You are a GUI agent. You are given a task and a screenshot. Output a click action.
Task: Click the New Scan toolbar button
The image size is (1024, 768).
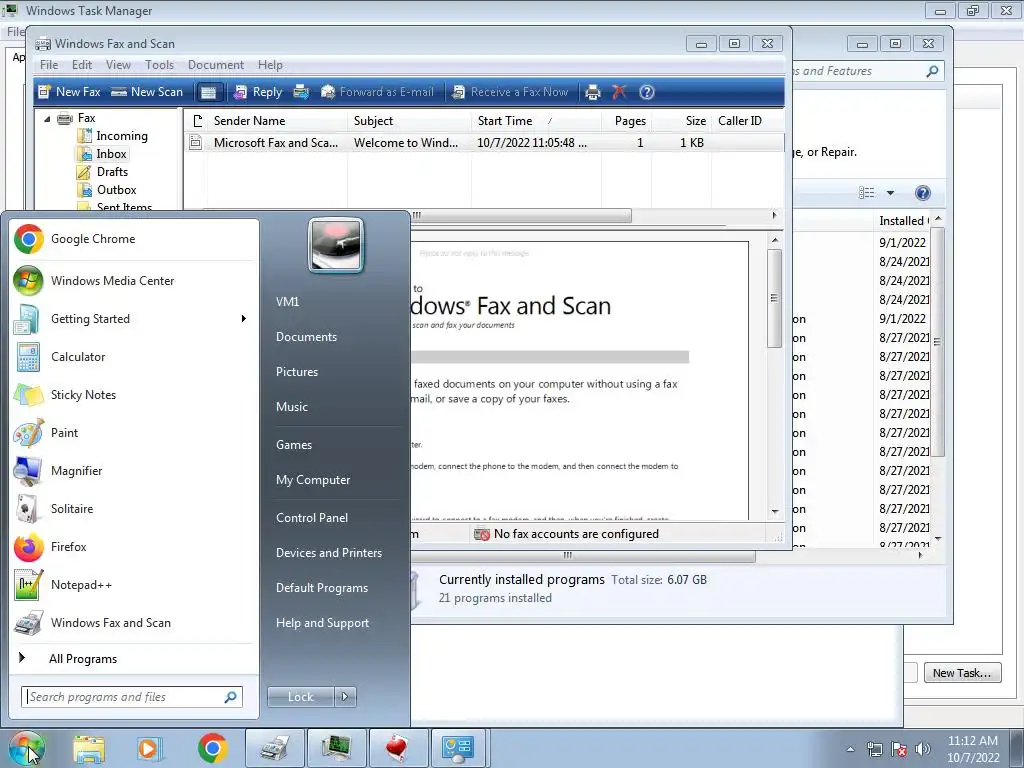click(x=147, y=92)
